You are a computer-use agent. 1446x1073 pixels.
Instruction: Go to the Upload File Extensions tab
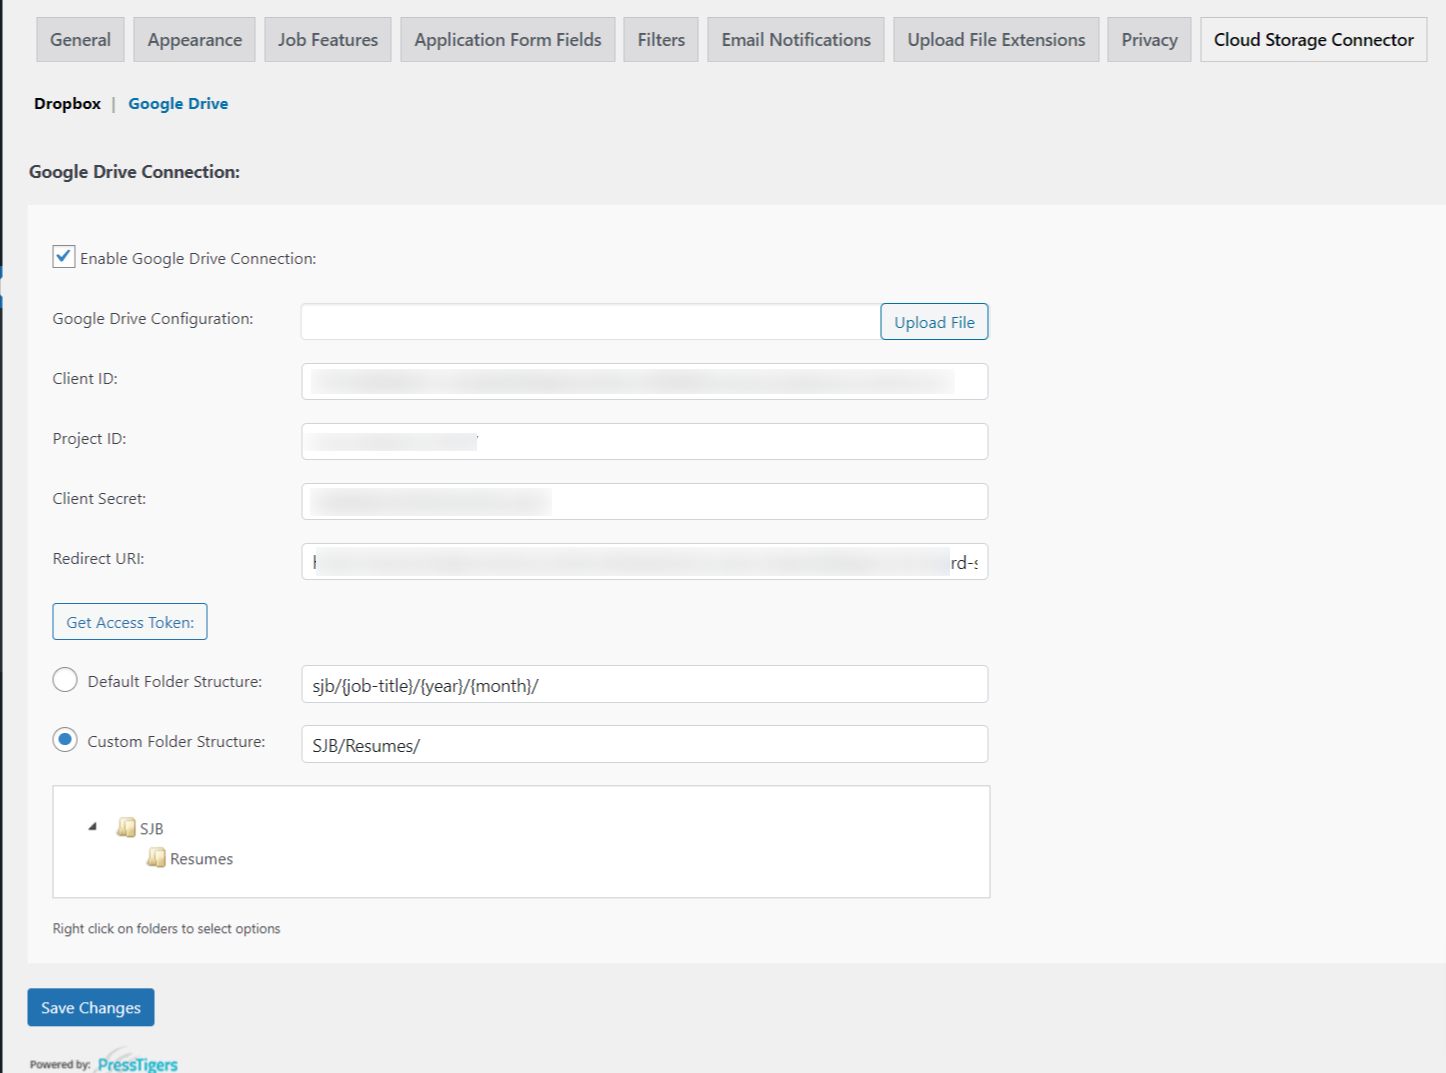tap(995, 39)
